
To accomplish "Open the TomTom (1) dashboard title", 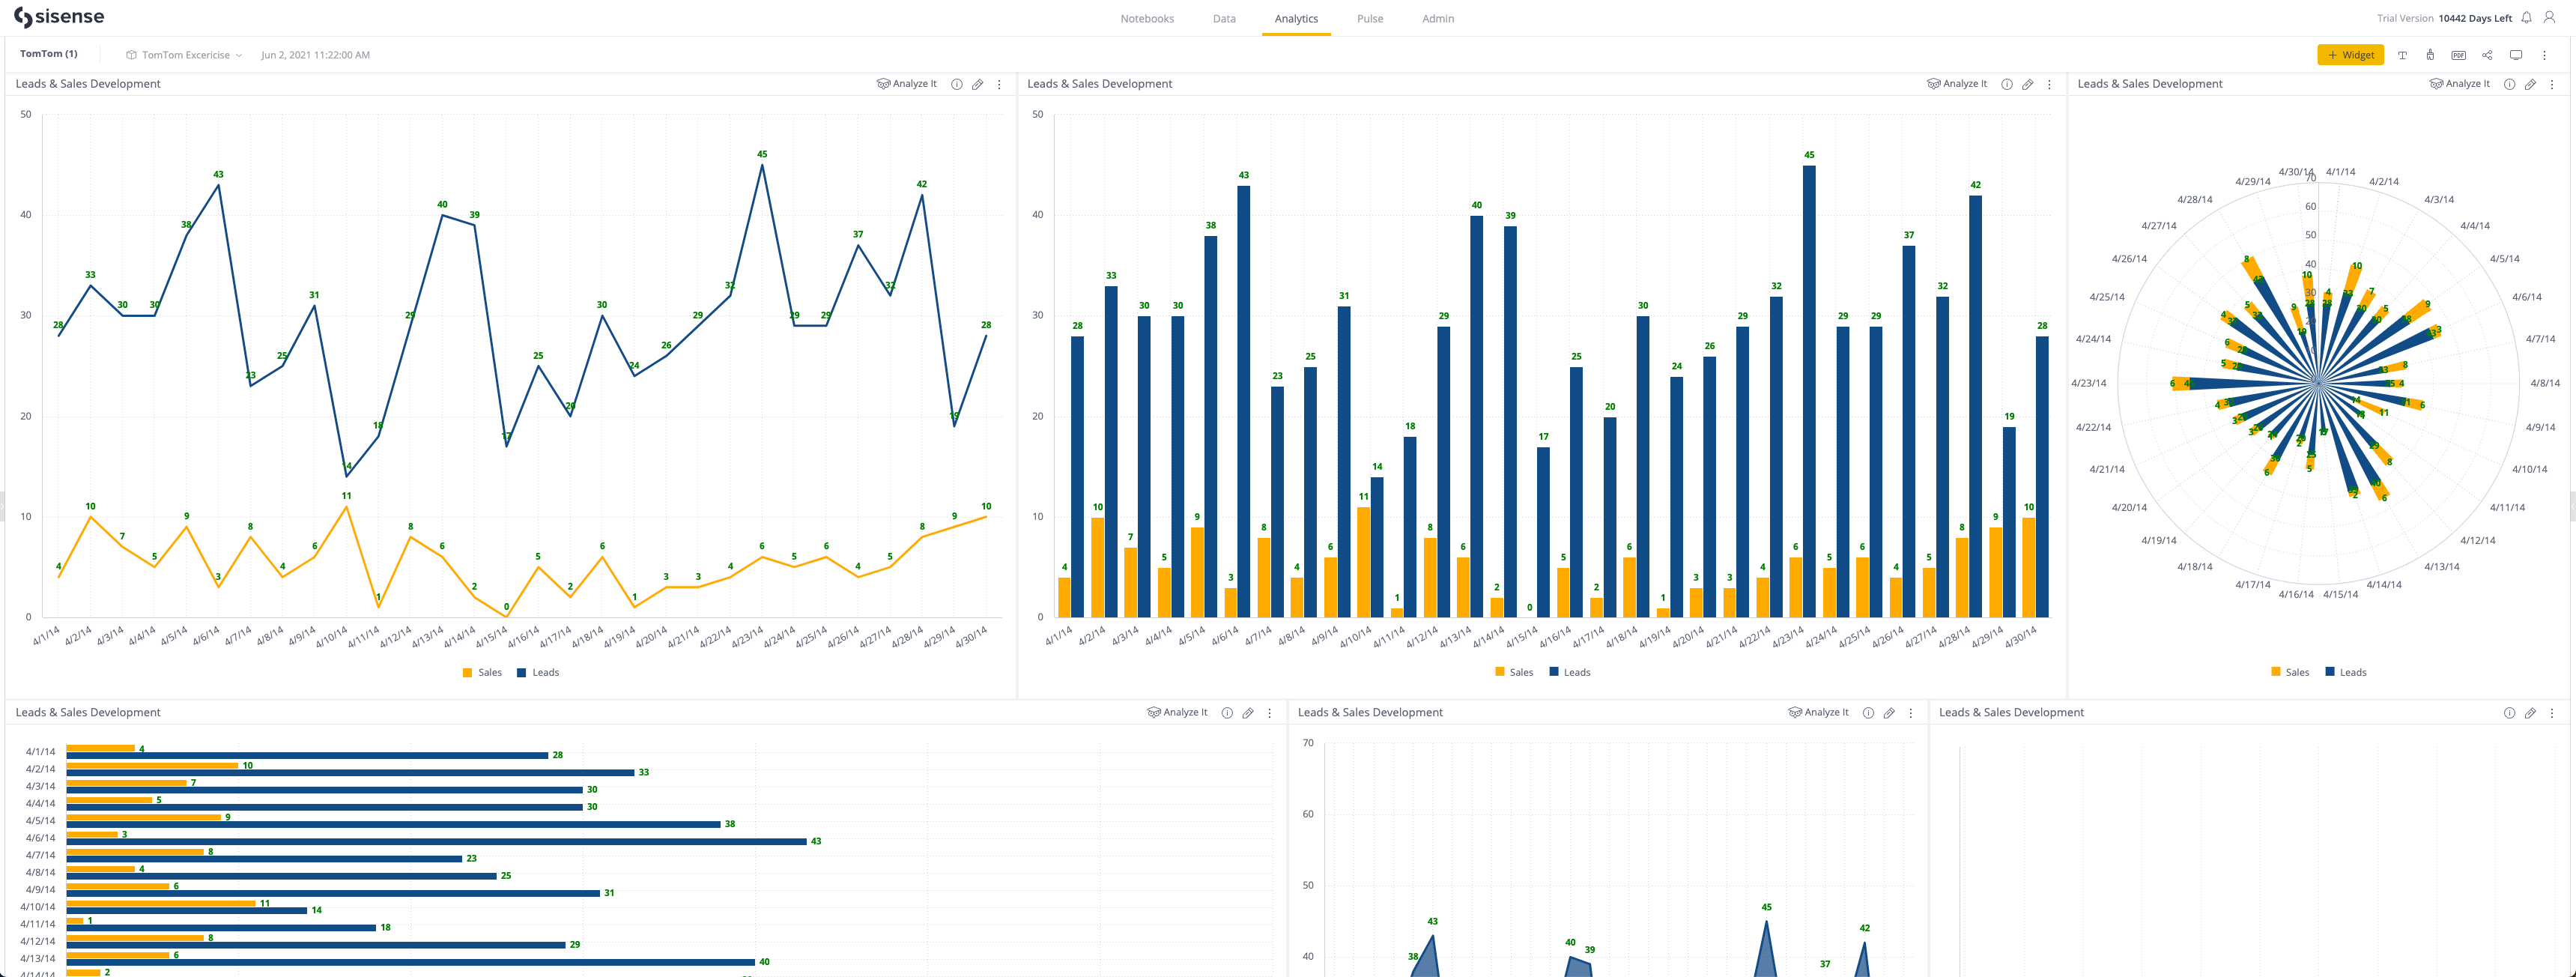I will tap(50, 53).
